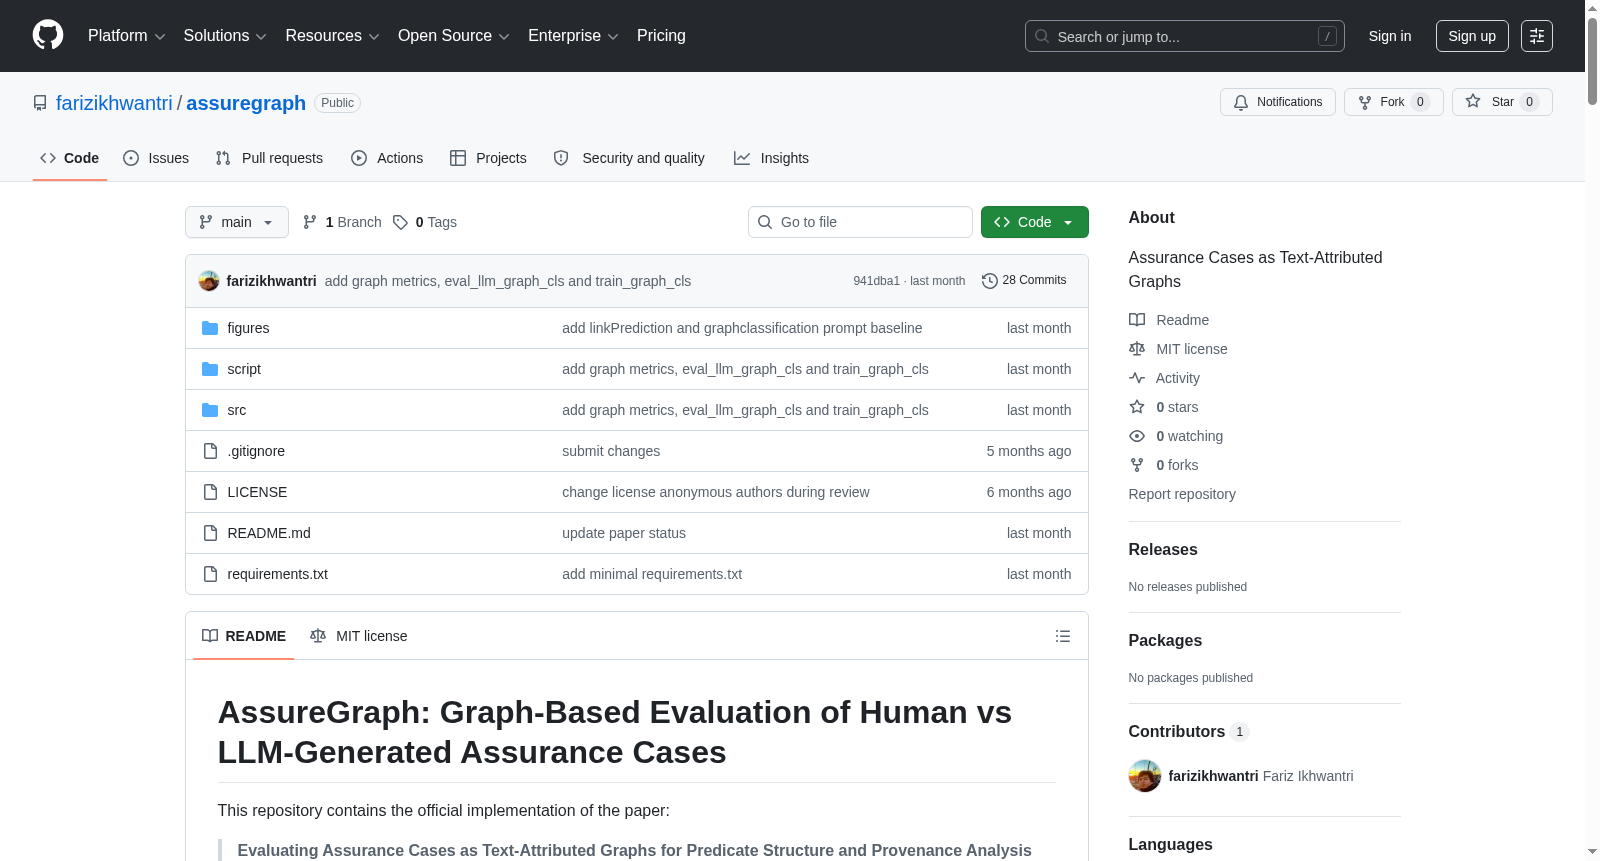Expand the Enterprise menu

[x=573, y=36]
